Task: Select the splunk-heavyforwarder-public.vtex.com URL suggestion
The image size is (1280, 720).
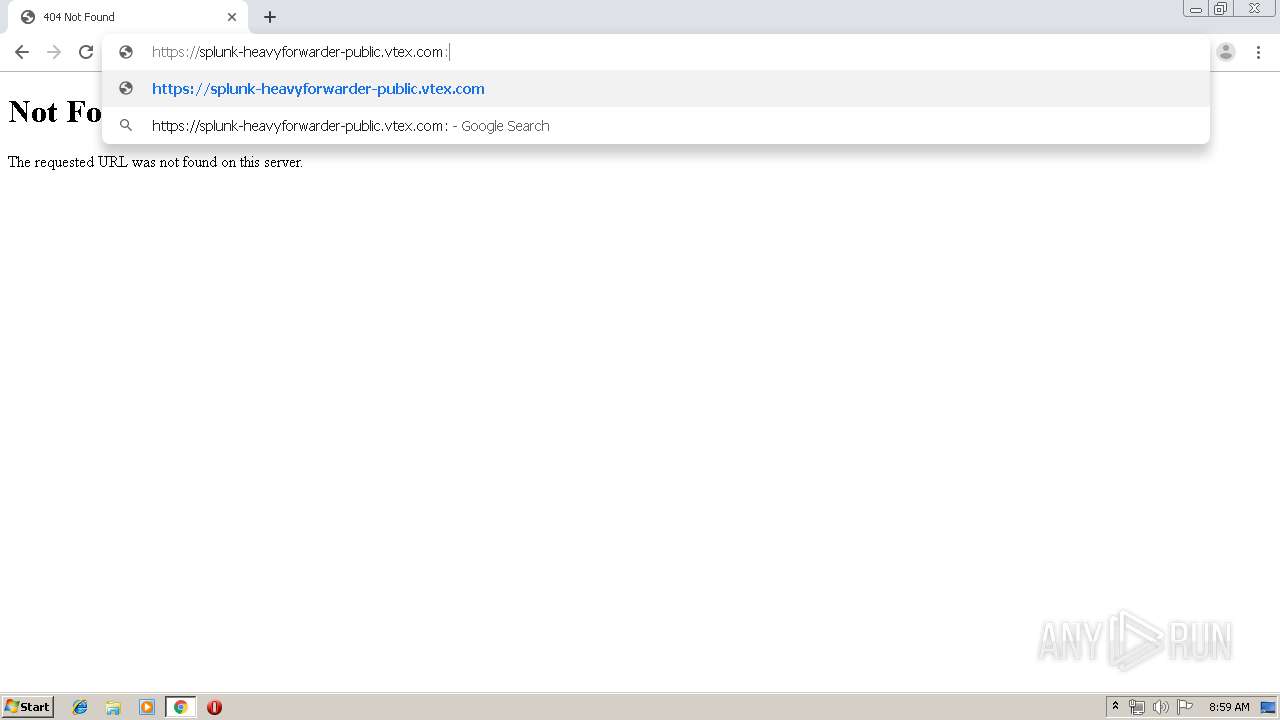Action: point(655,88)
